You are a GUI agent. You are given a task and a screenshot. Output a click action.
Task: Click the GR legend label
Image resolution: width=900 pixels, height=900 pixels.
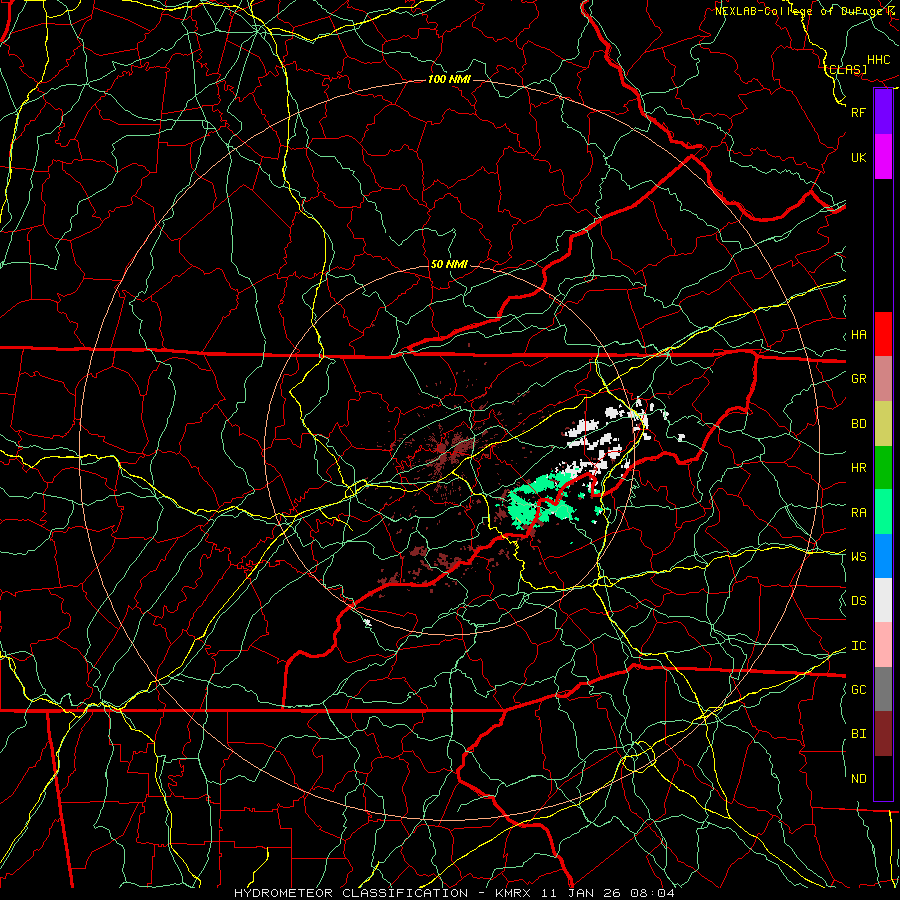[x=858, y=379]
